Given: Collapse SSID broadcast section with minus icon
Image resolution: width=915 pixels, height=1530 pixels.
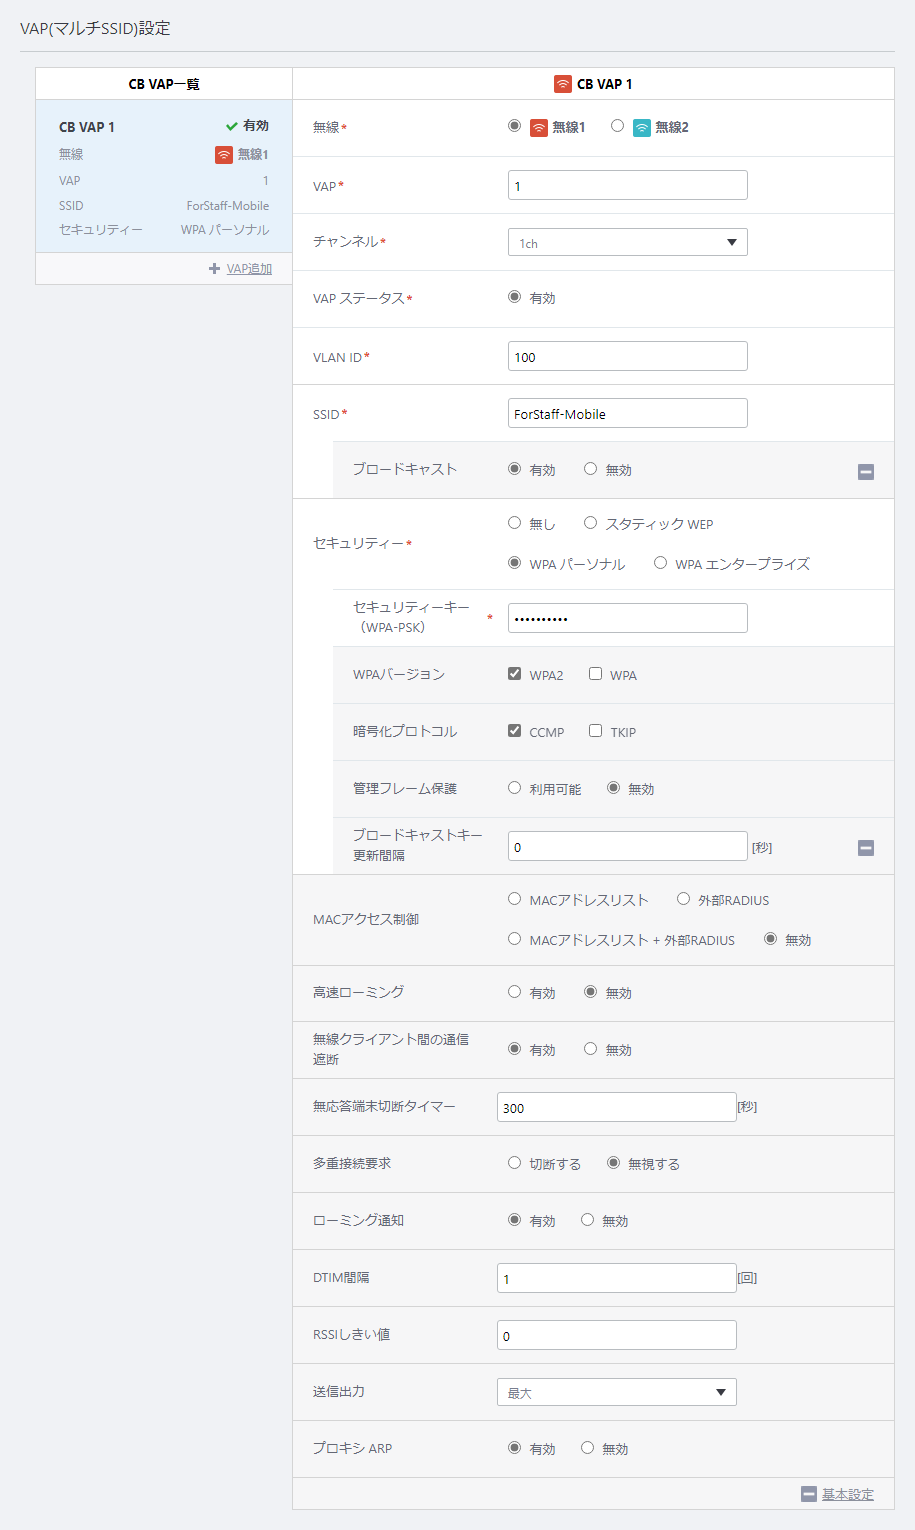Looking at the screenshot, I should coord(866,471).
